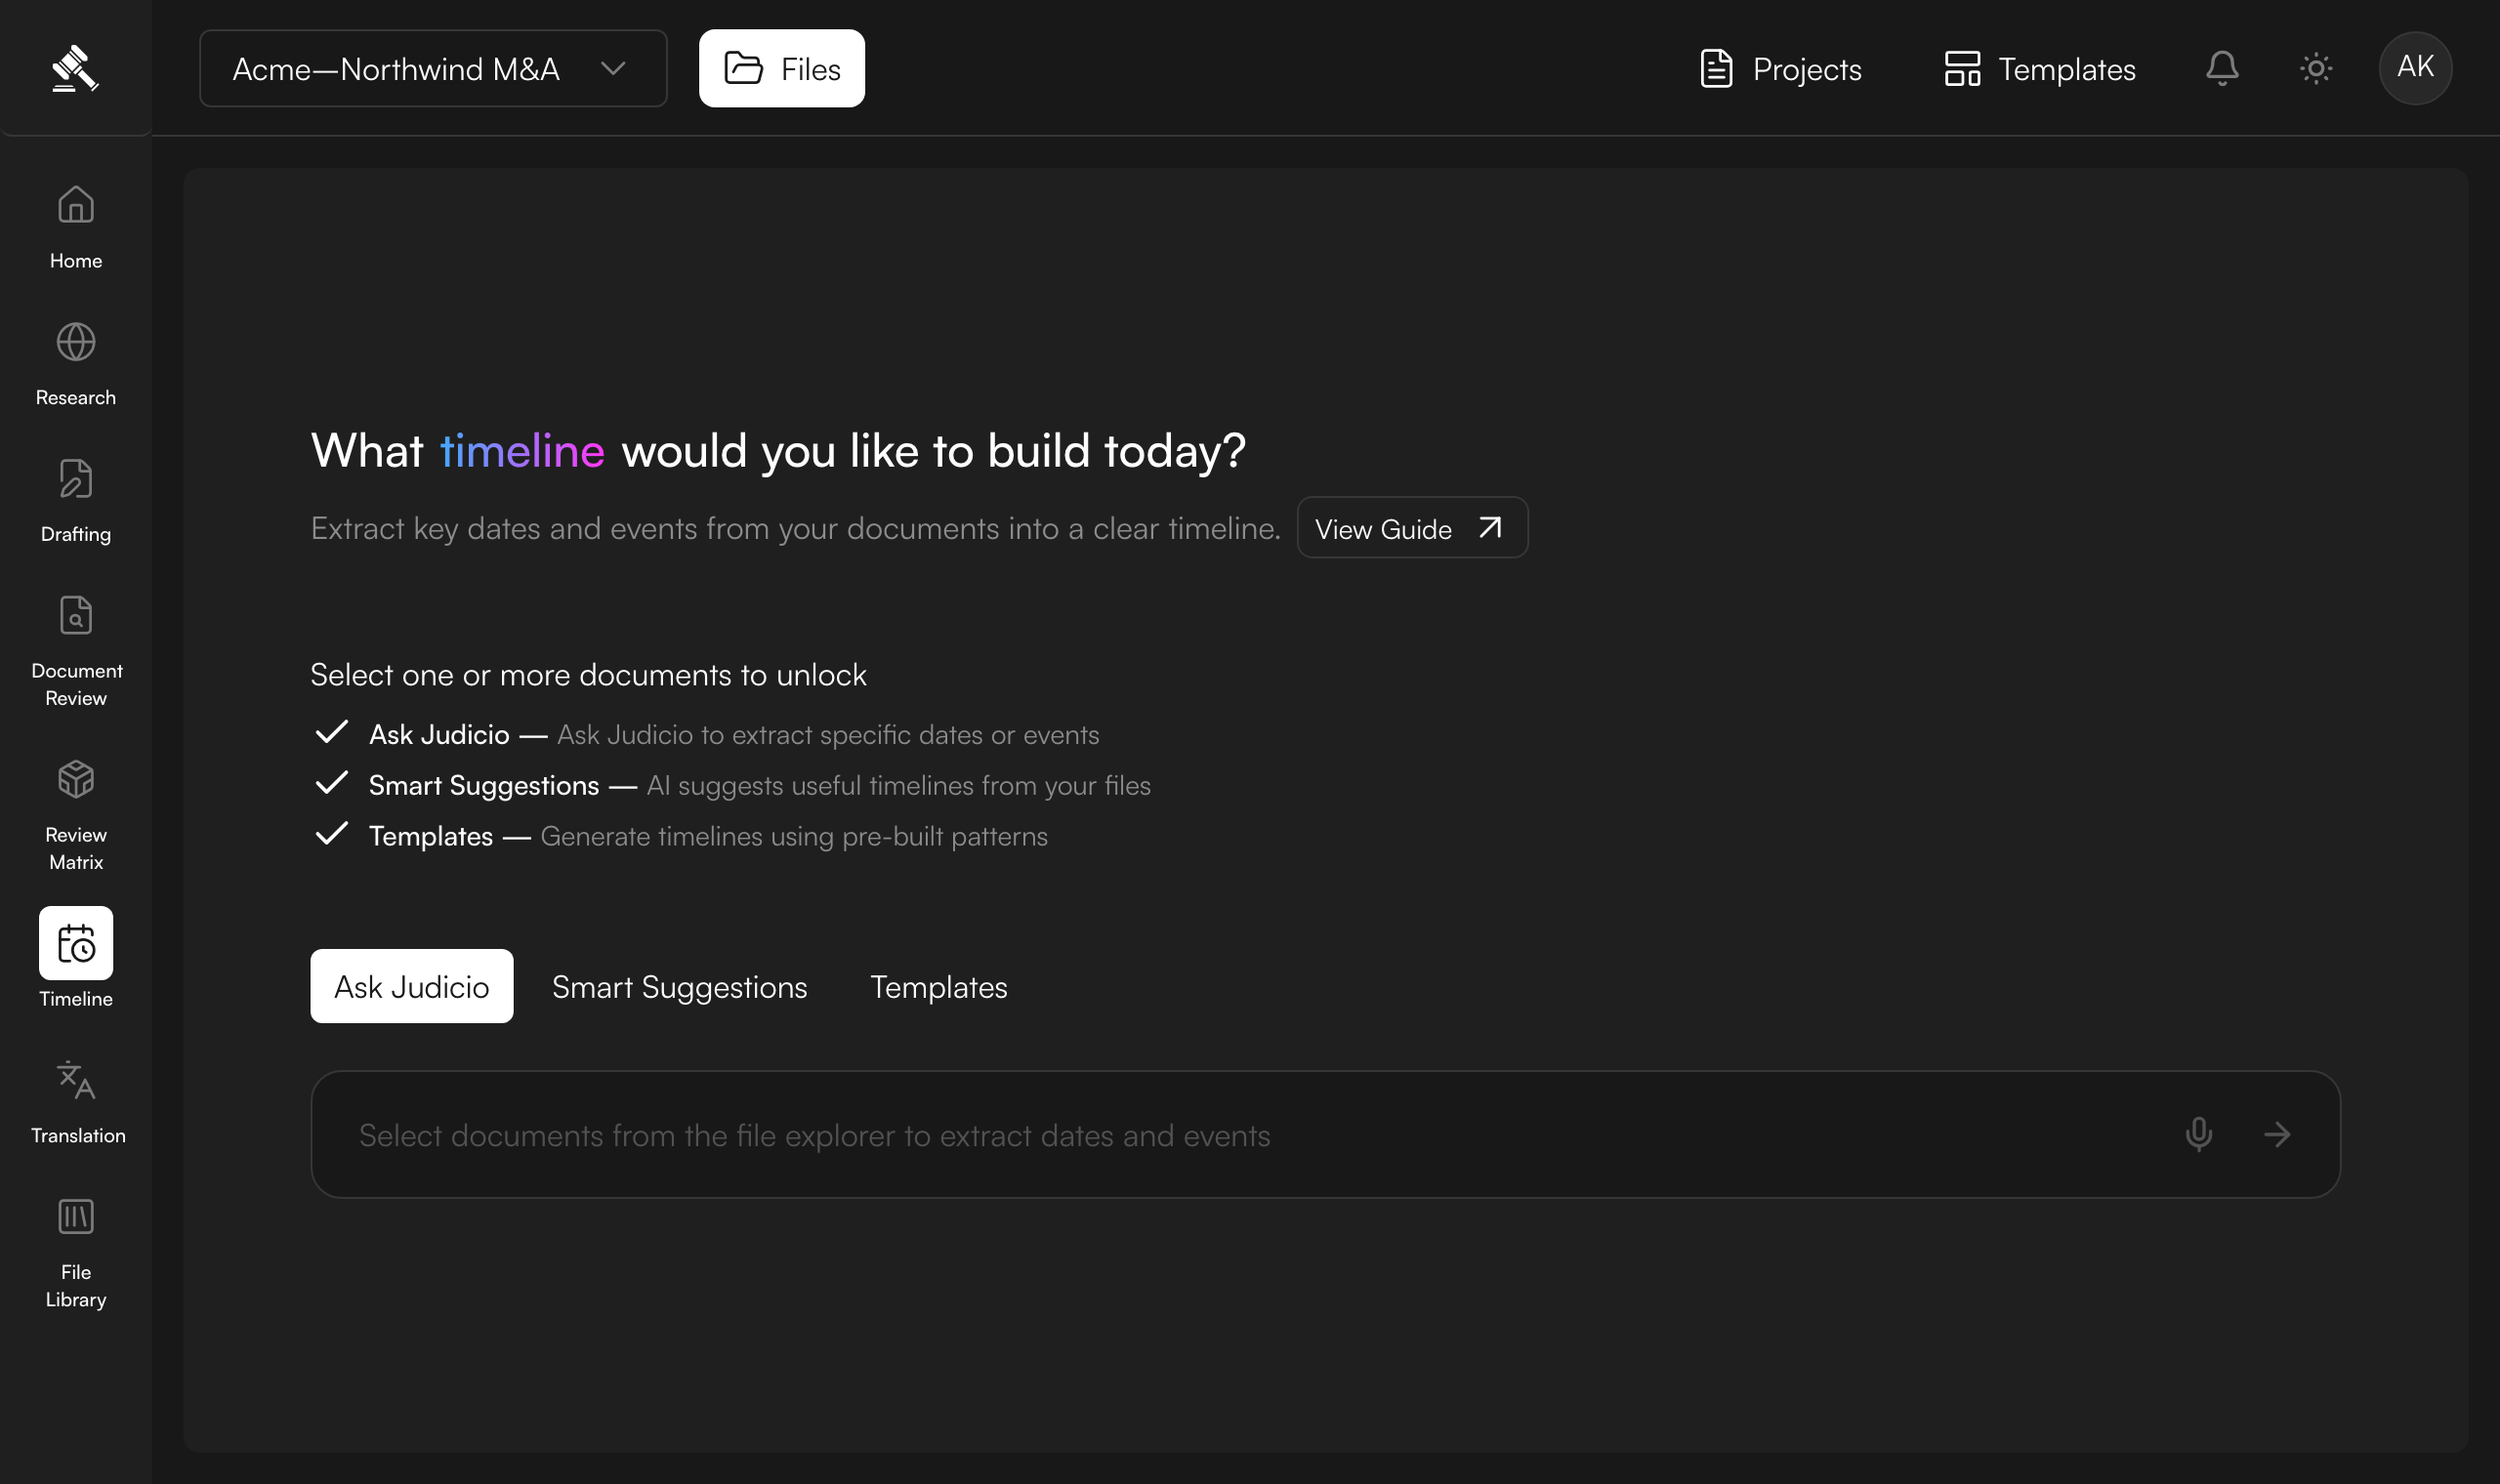Click the 'Select one or more documents' heading
Viewport: 2500px width, 1484px height.
coord(588,675)
